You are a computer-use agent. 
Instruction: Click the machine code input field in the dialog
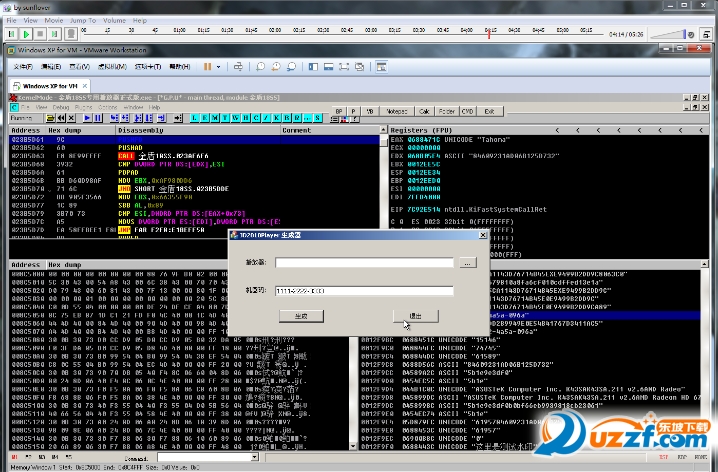364,291
